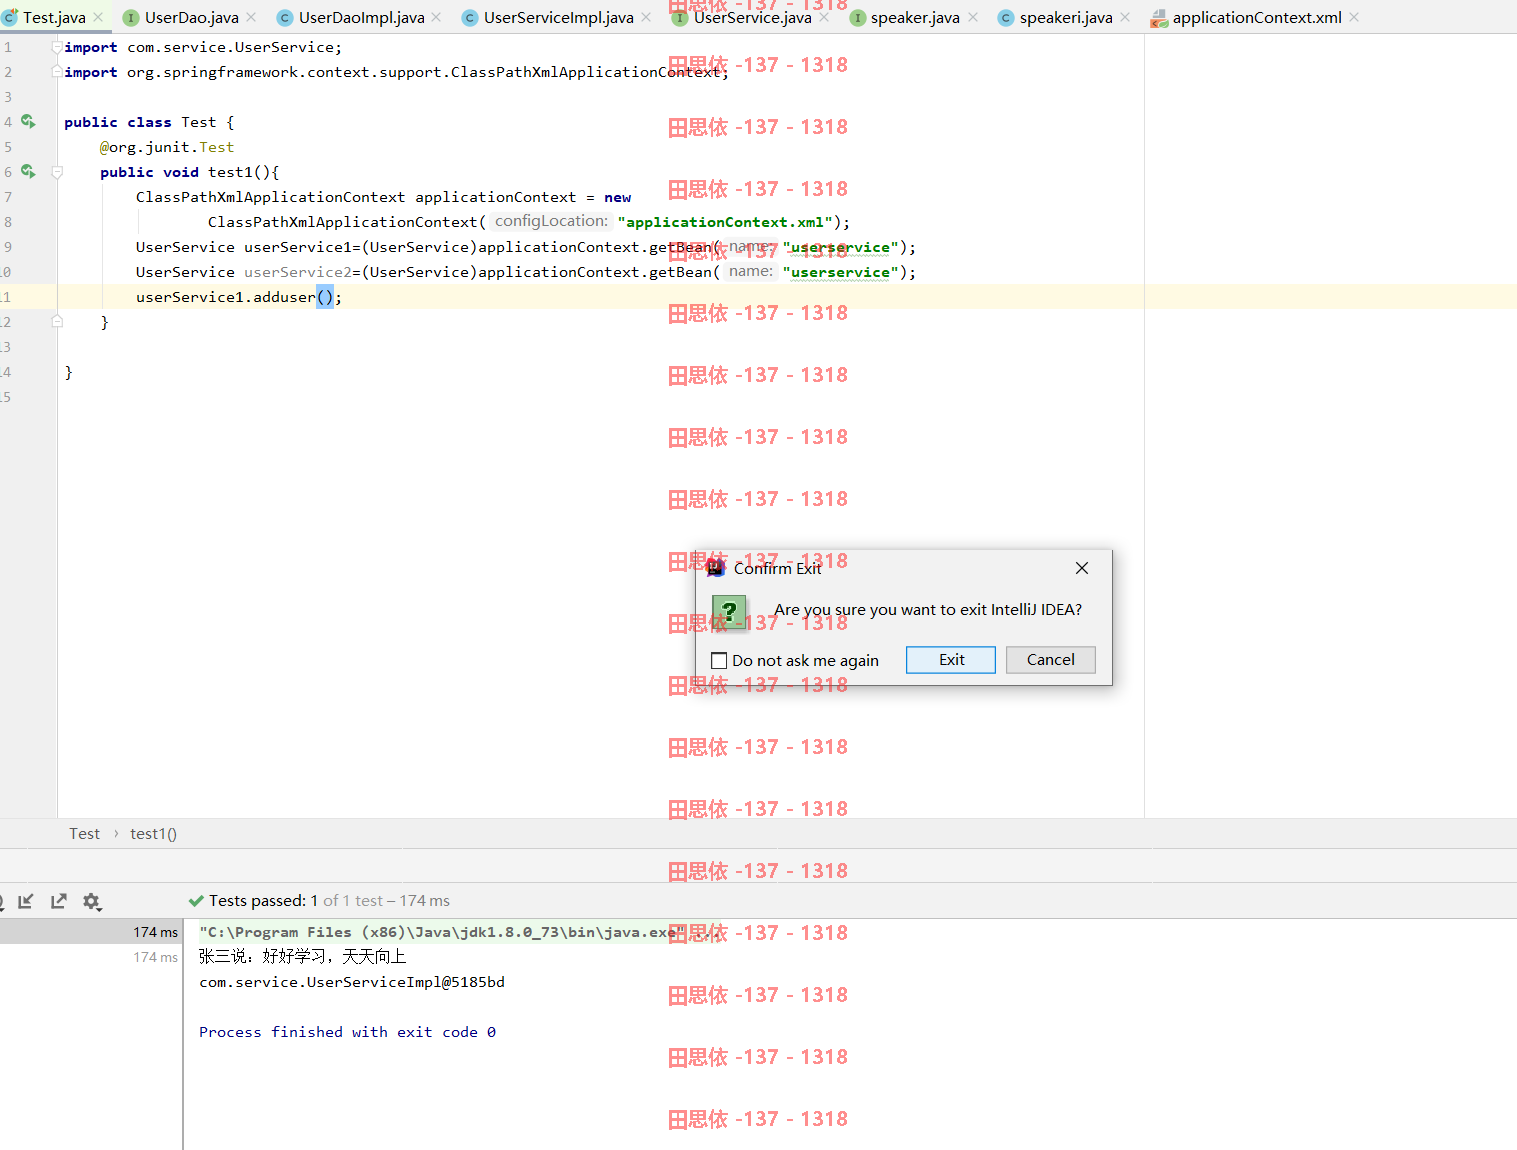The image size is (1517, 1150).
Task: Confirm with the Exit button
Action: pos(951,660)
